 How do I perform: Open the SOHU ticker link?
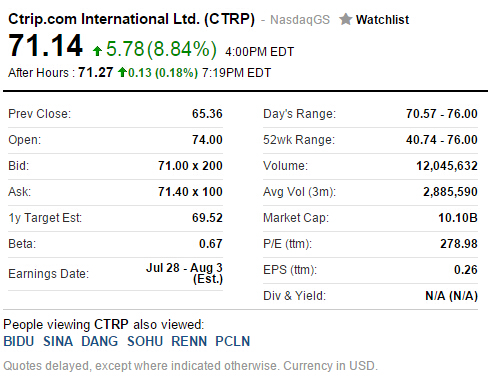[145, 341]
